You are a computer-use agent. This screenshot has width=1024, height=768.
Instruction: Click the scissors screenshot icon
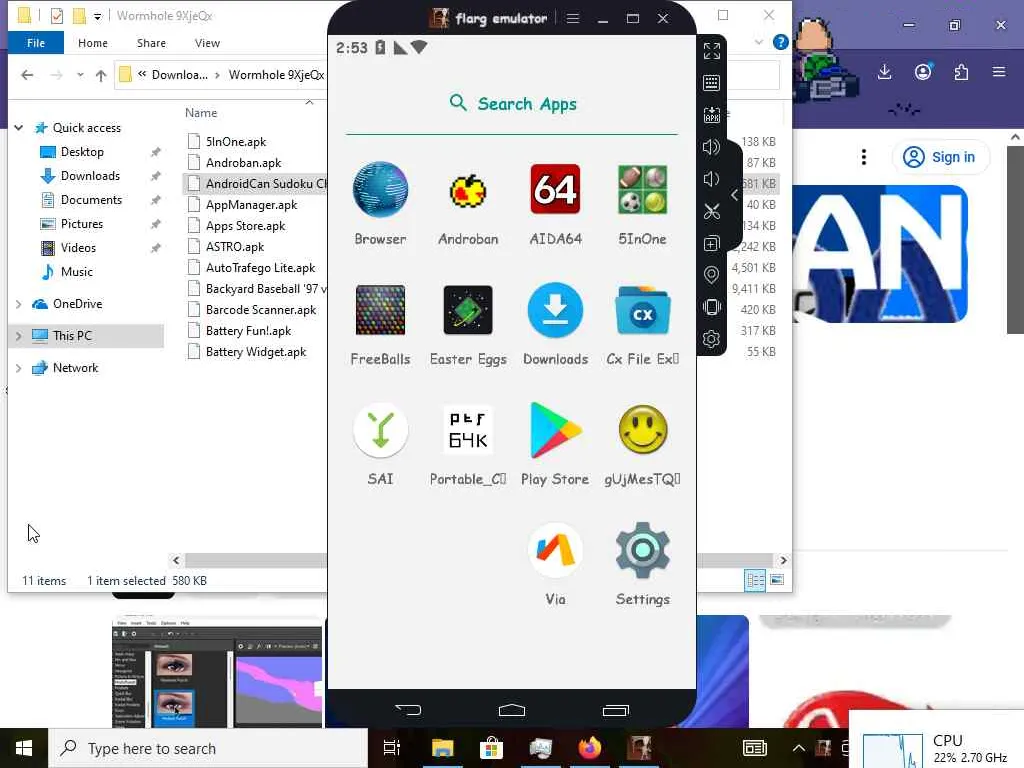pyautogui.click(x=711, y=211)
